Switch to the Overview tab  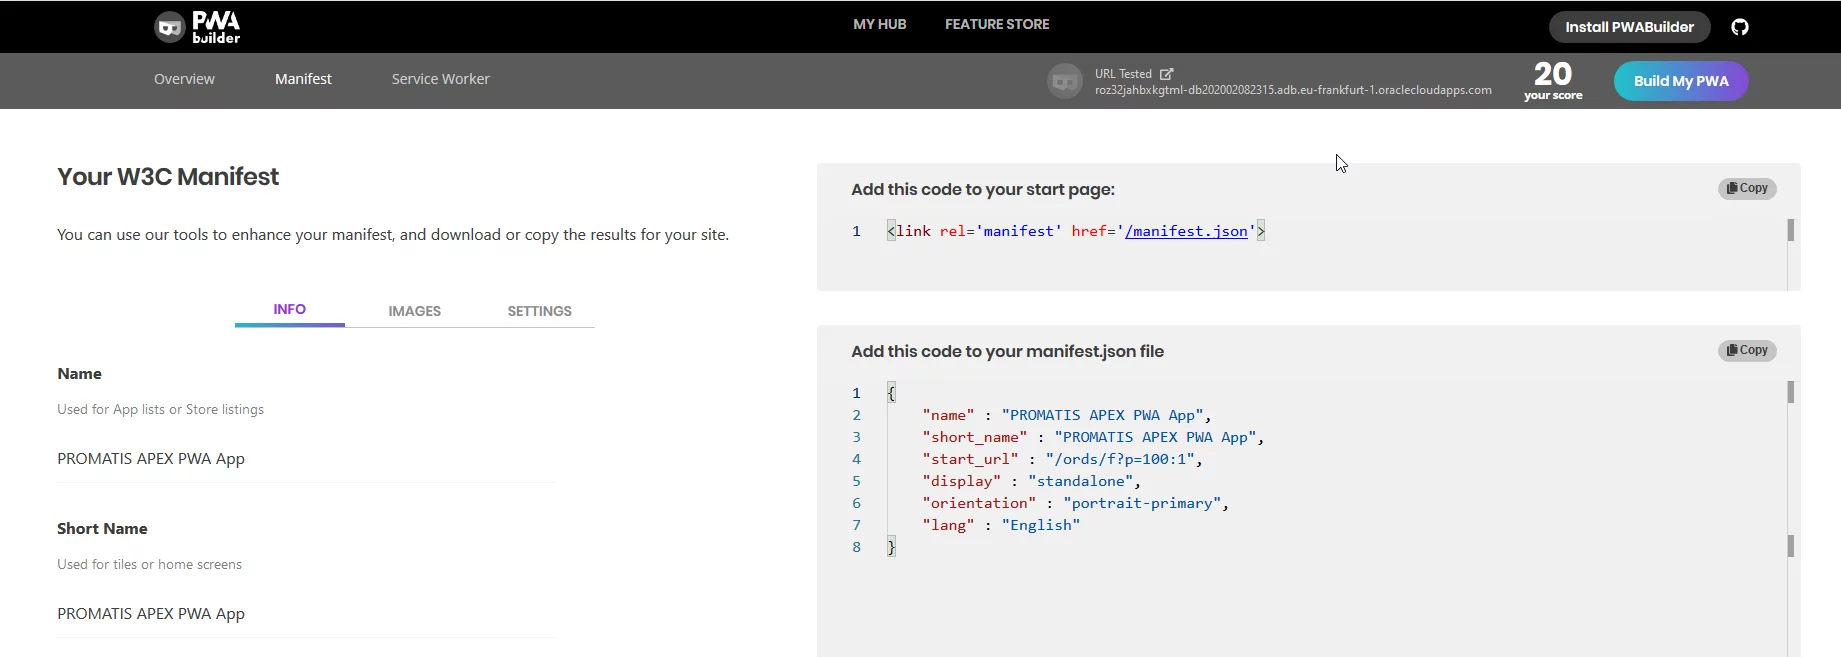(x=184, y=79)
